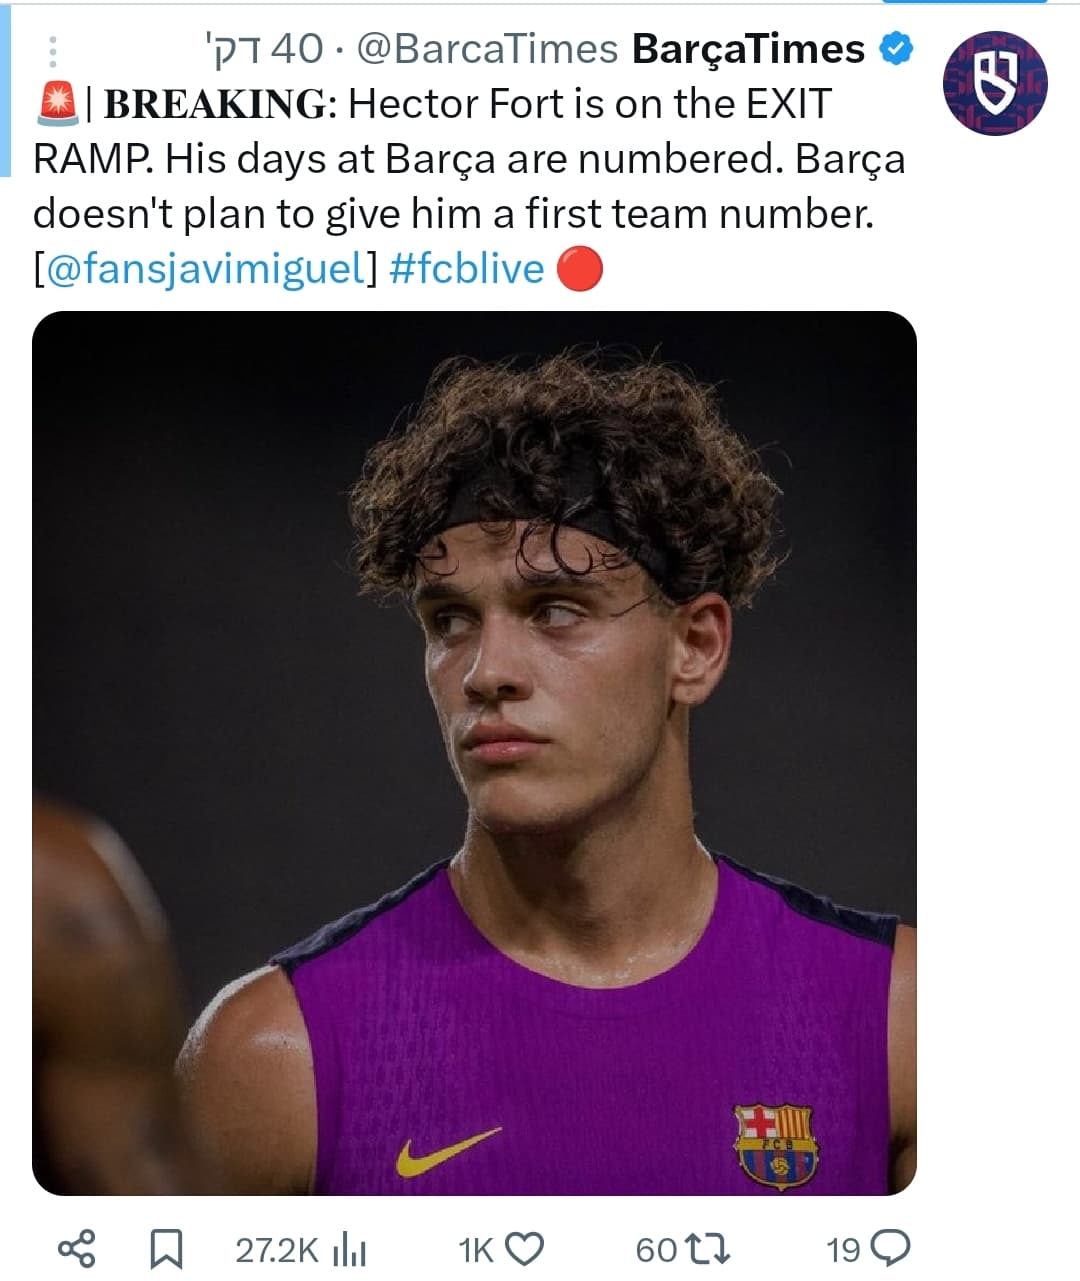Click the 19 replies count
The width and height of the screenshot is (1080, 1281).
[843, 1249]
